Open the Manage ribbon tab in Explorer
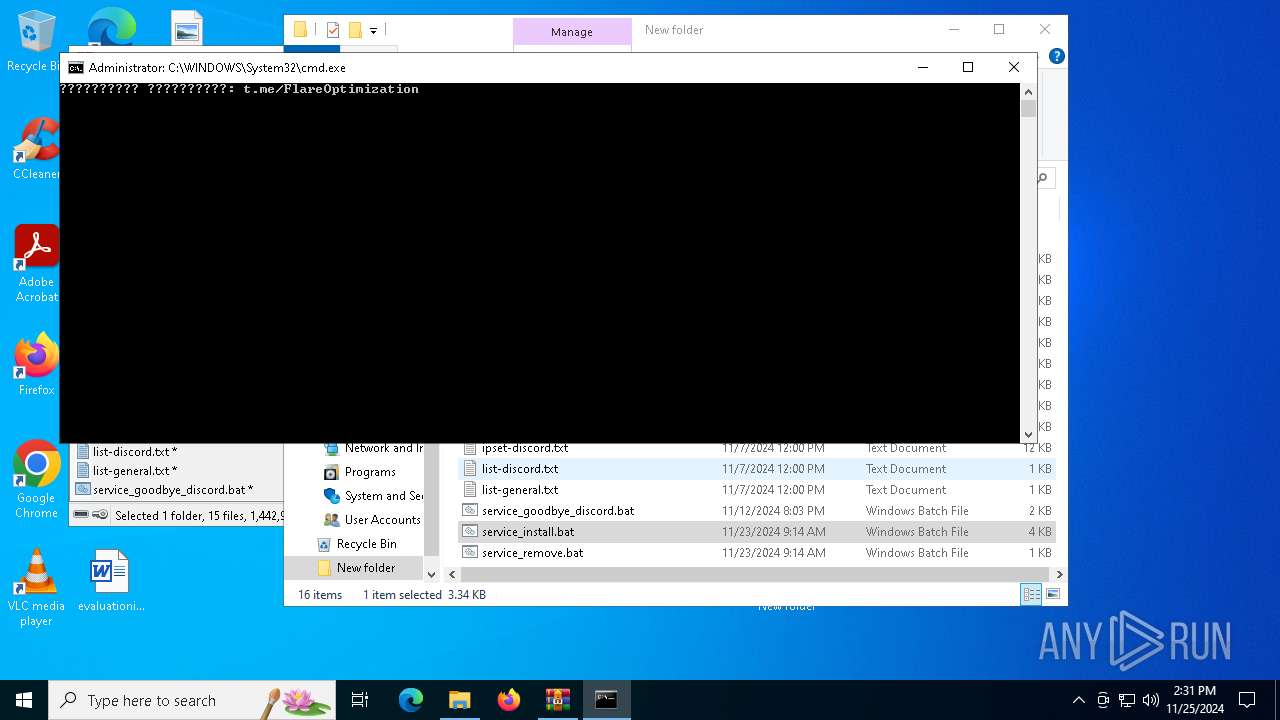The height and width of the screenshot is (720, 1280). [572, 32]
